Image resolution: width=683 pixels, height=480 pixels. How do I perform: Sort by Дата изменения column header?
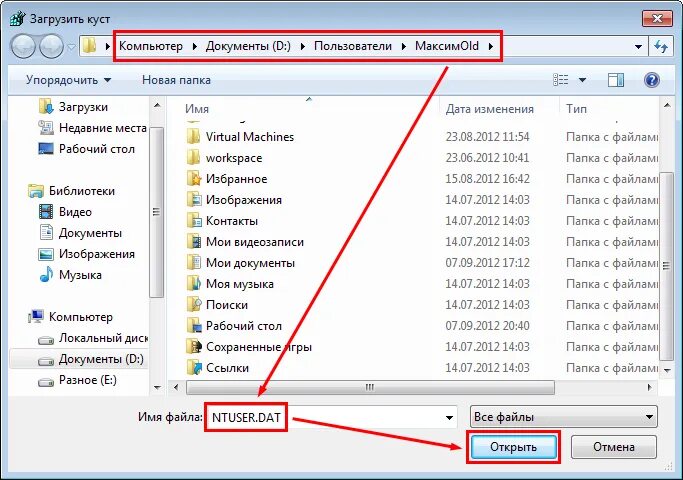(489, 108)
